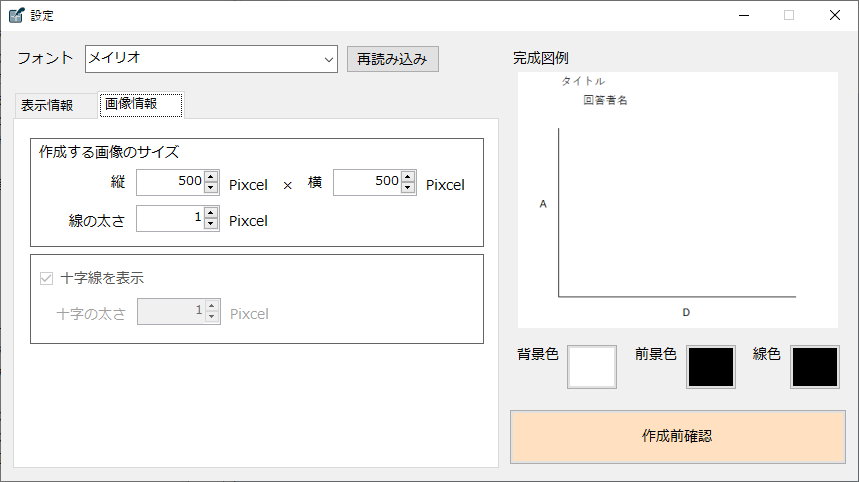Open the フォント dropdown list
Image resolution: width=859 pixels, height=482 pixels.
(329, 59)
